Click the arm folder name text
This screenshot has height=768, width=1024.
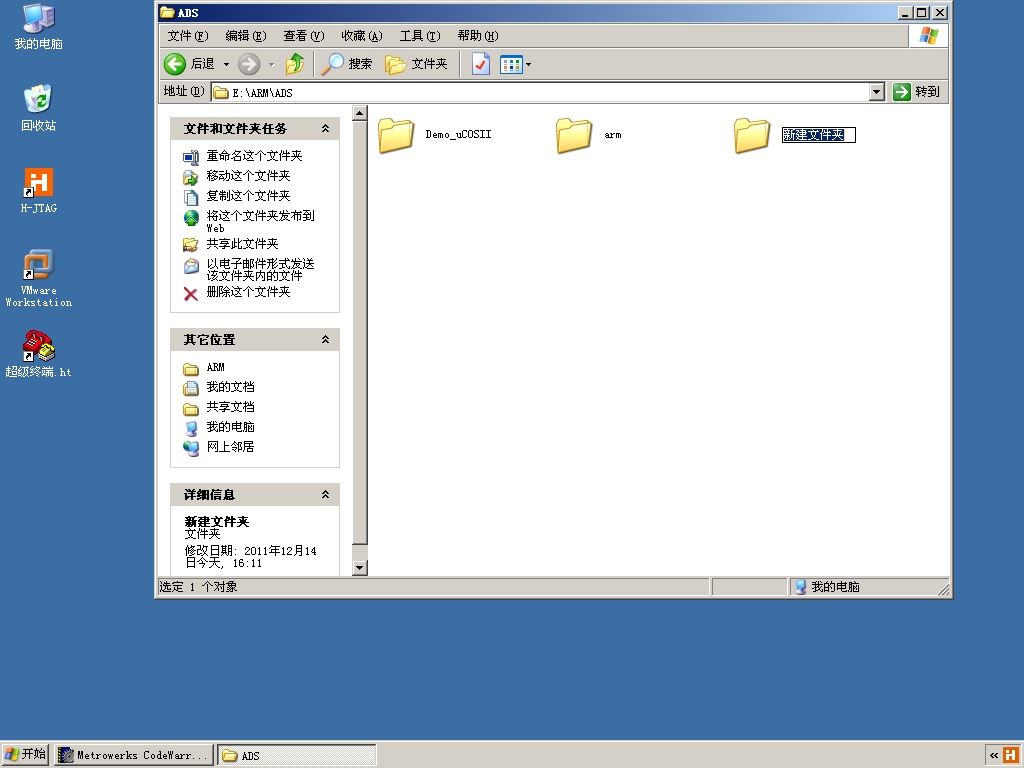(x=613, y=135)
